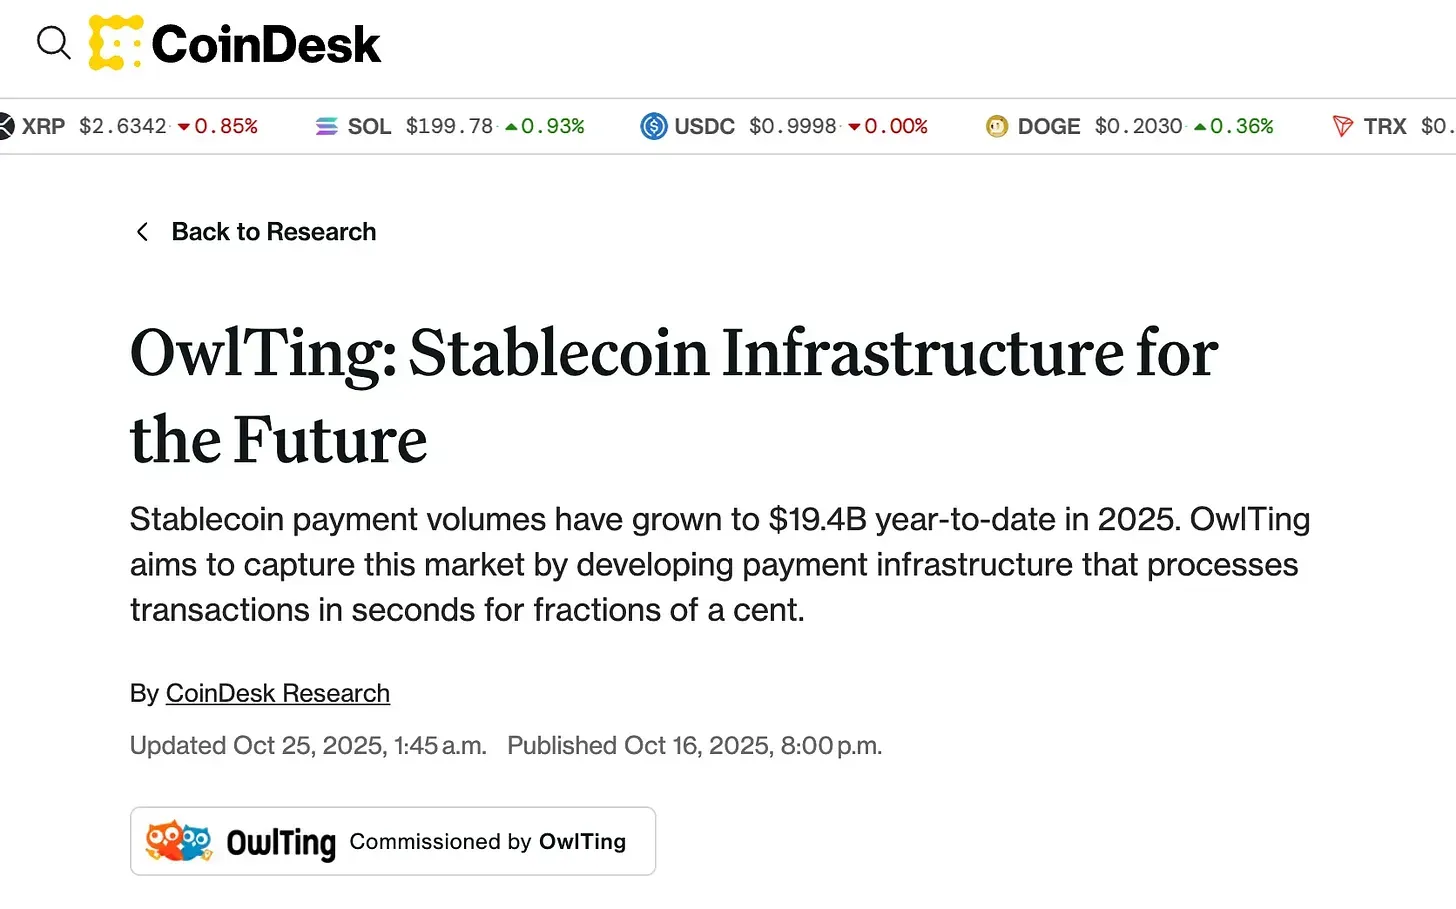Select the DOGE ticker label
Image resolution: width=1456 pixels, height=909 pixels.
(x=1048, y=126)
